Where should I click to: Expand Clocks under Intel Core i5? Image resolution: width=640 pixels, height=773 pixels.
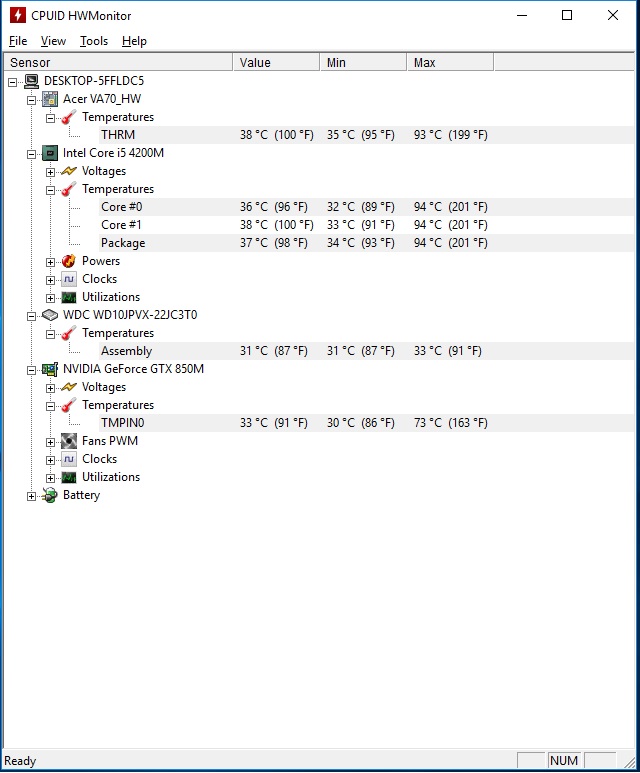click(50, 281)
